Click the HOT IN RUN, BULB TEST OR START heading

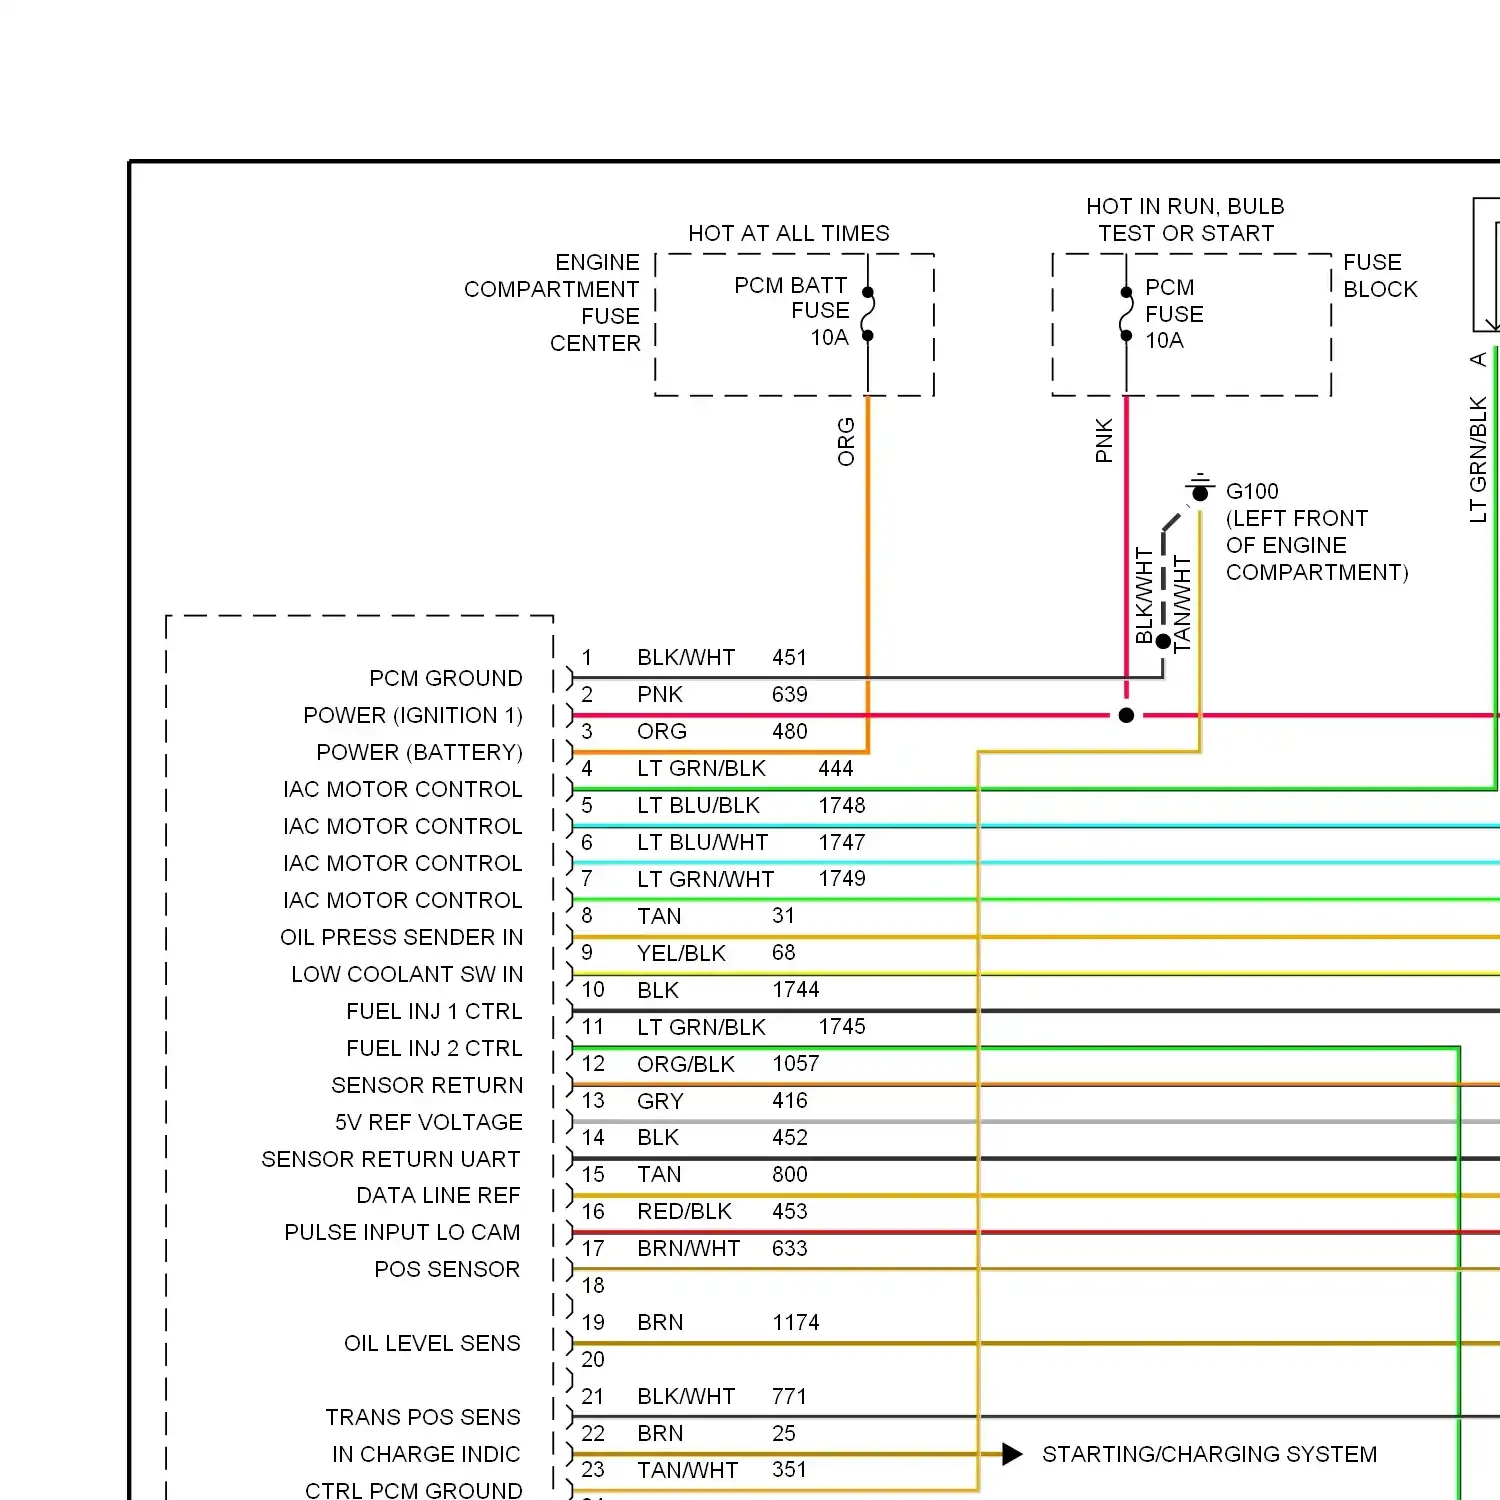pos(1185,220)
